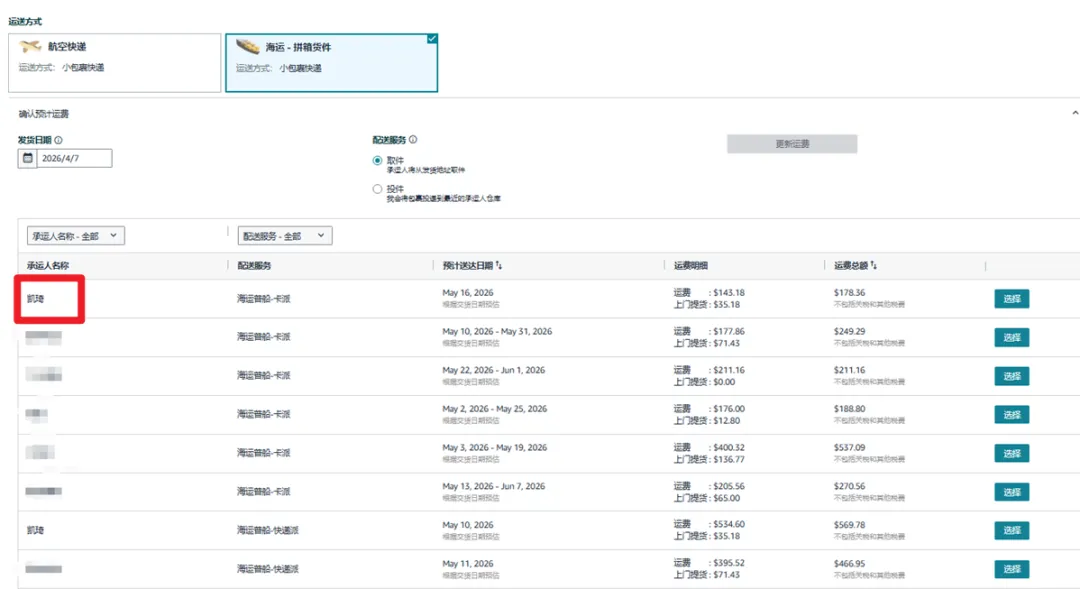This screenshot has height=589, width=1080.
Task: Click the freight amount $400.32
Action: pyautogui.click(x=729, y=447)
